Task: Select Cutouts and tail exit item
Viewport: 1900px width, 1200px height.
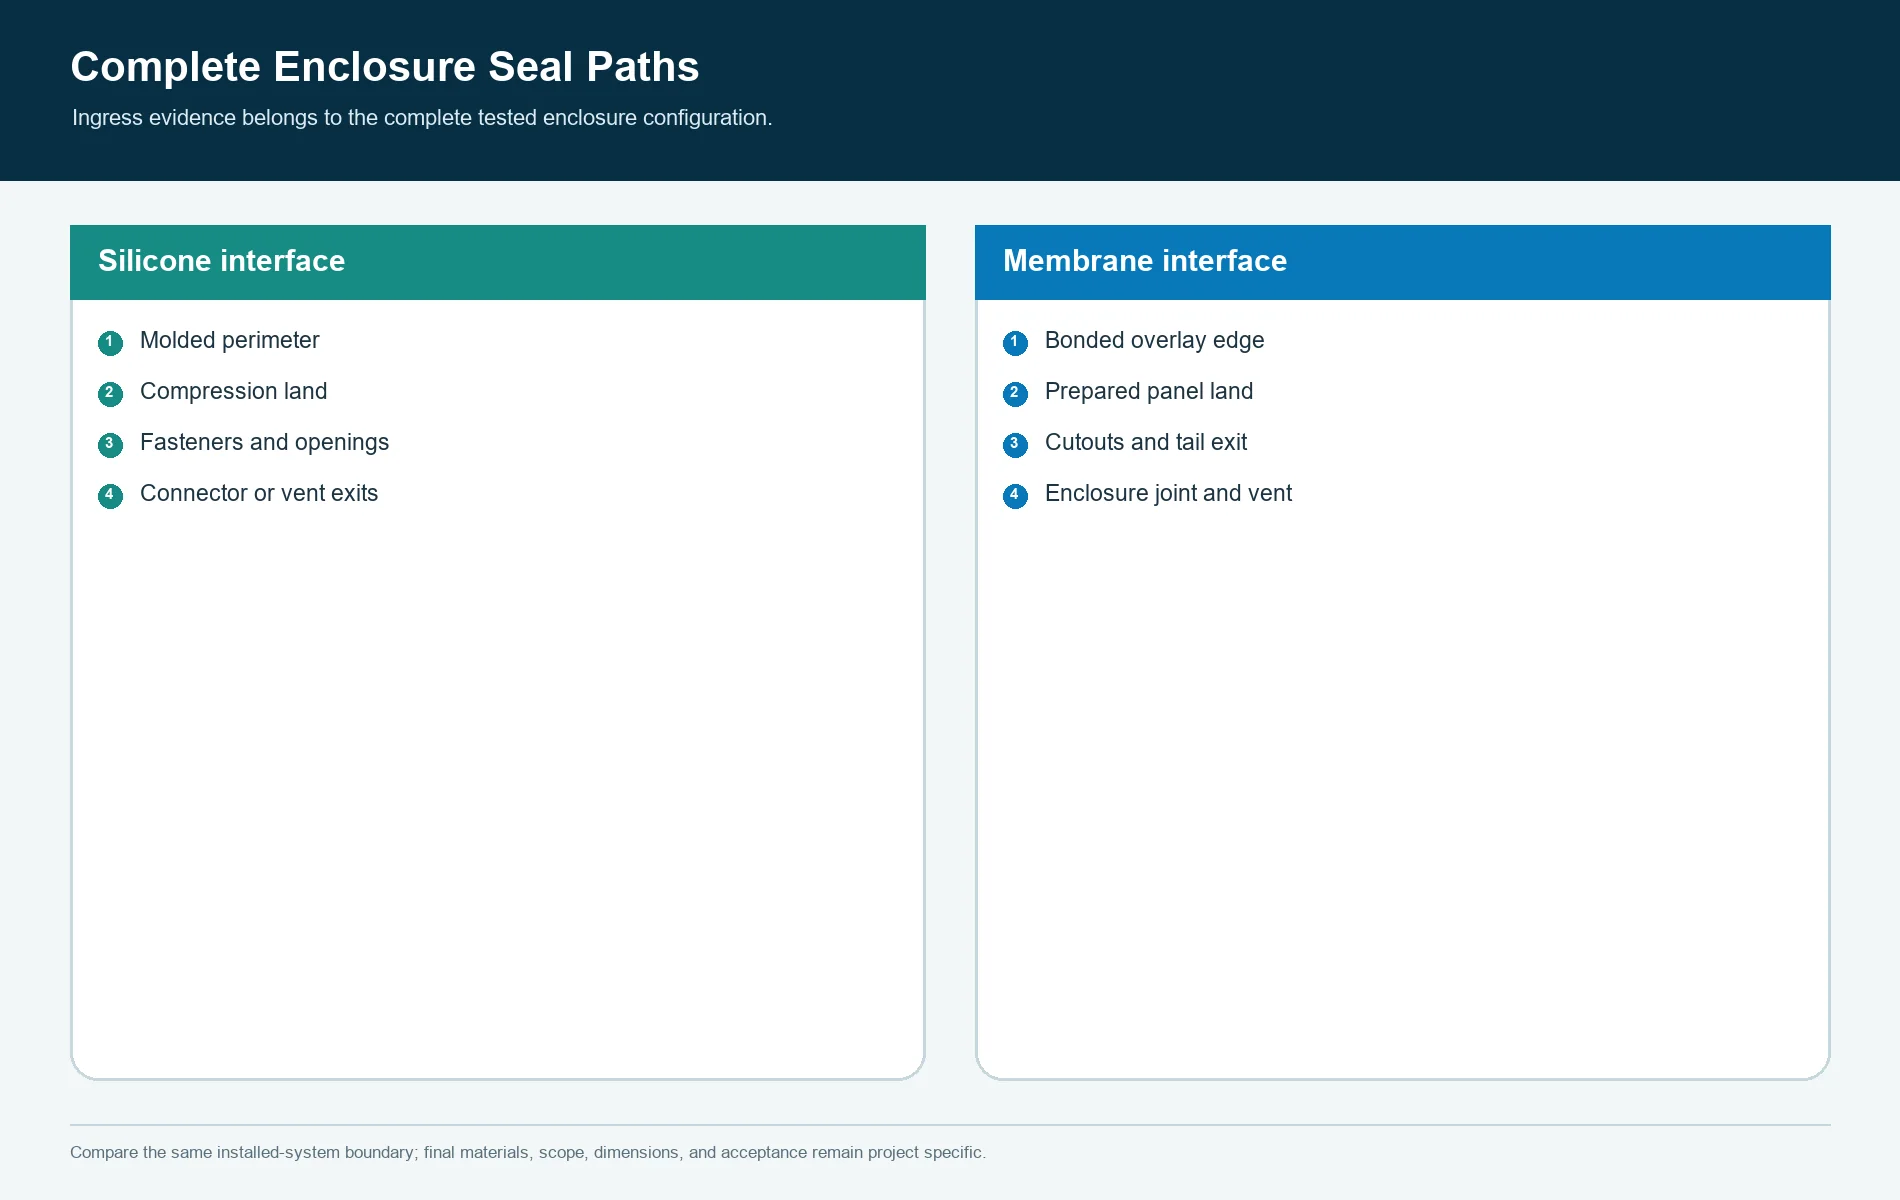Action: [x=1146, y=442]
